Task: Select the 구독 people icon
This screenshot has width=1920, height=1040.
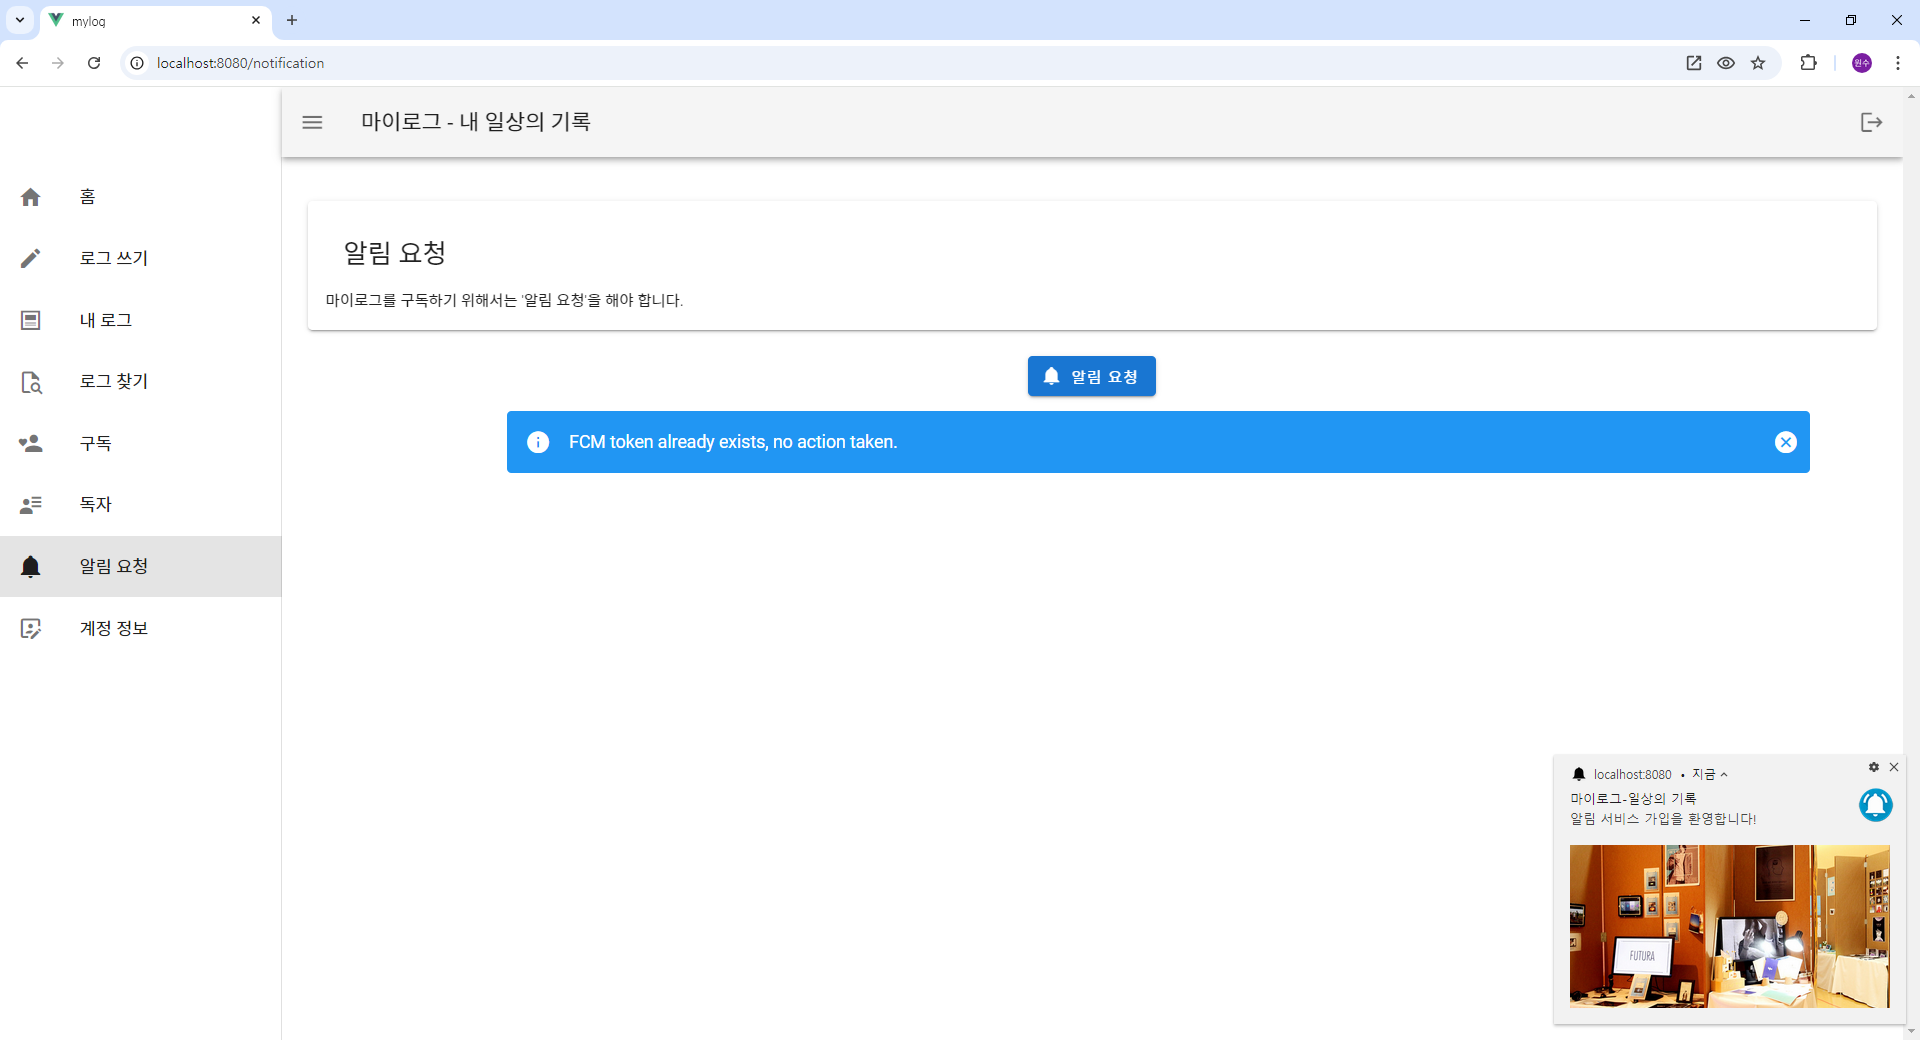Action: tap(31, 443)
